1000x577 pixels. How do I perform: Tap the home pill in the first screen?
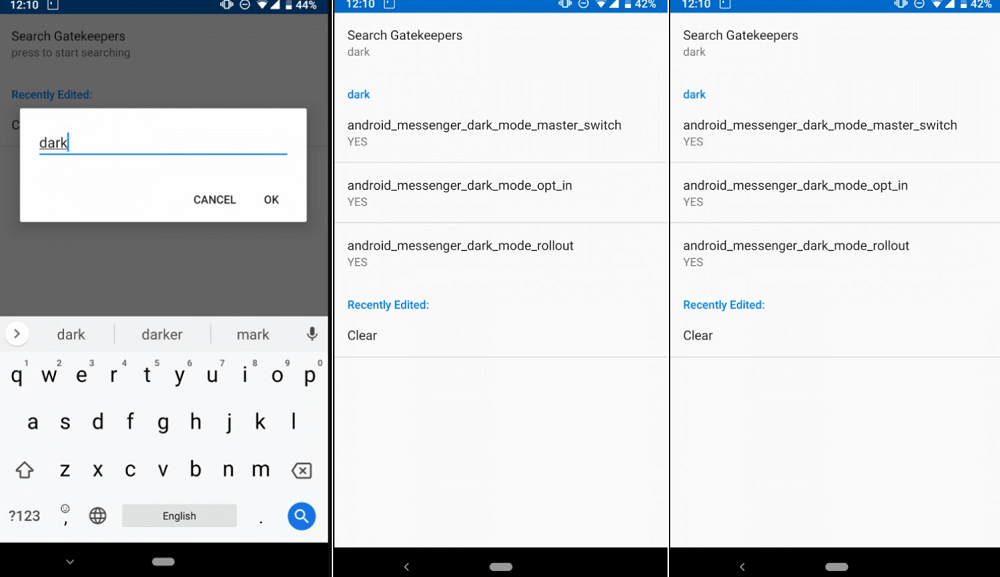click(x=163, y=562)
